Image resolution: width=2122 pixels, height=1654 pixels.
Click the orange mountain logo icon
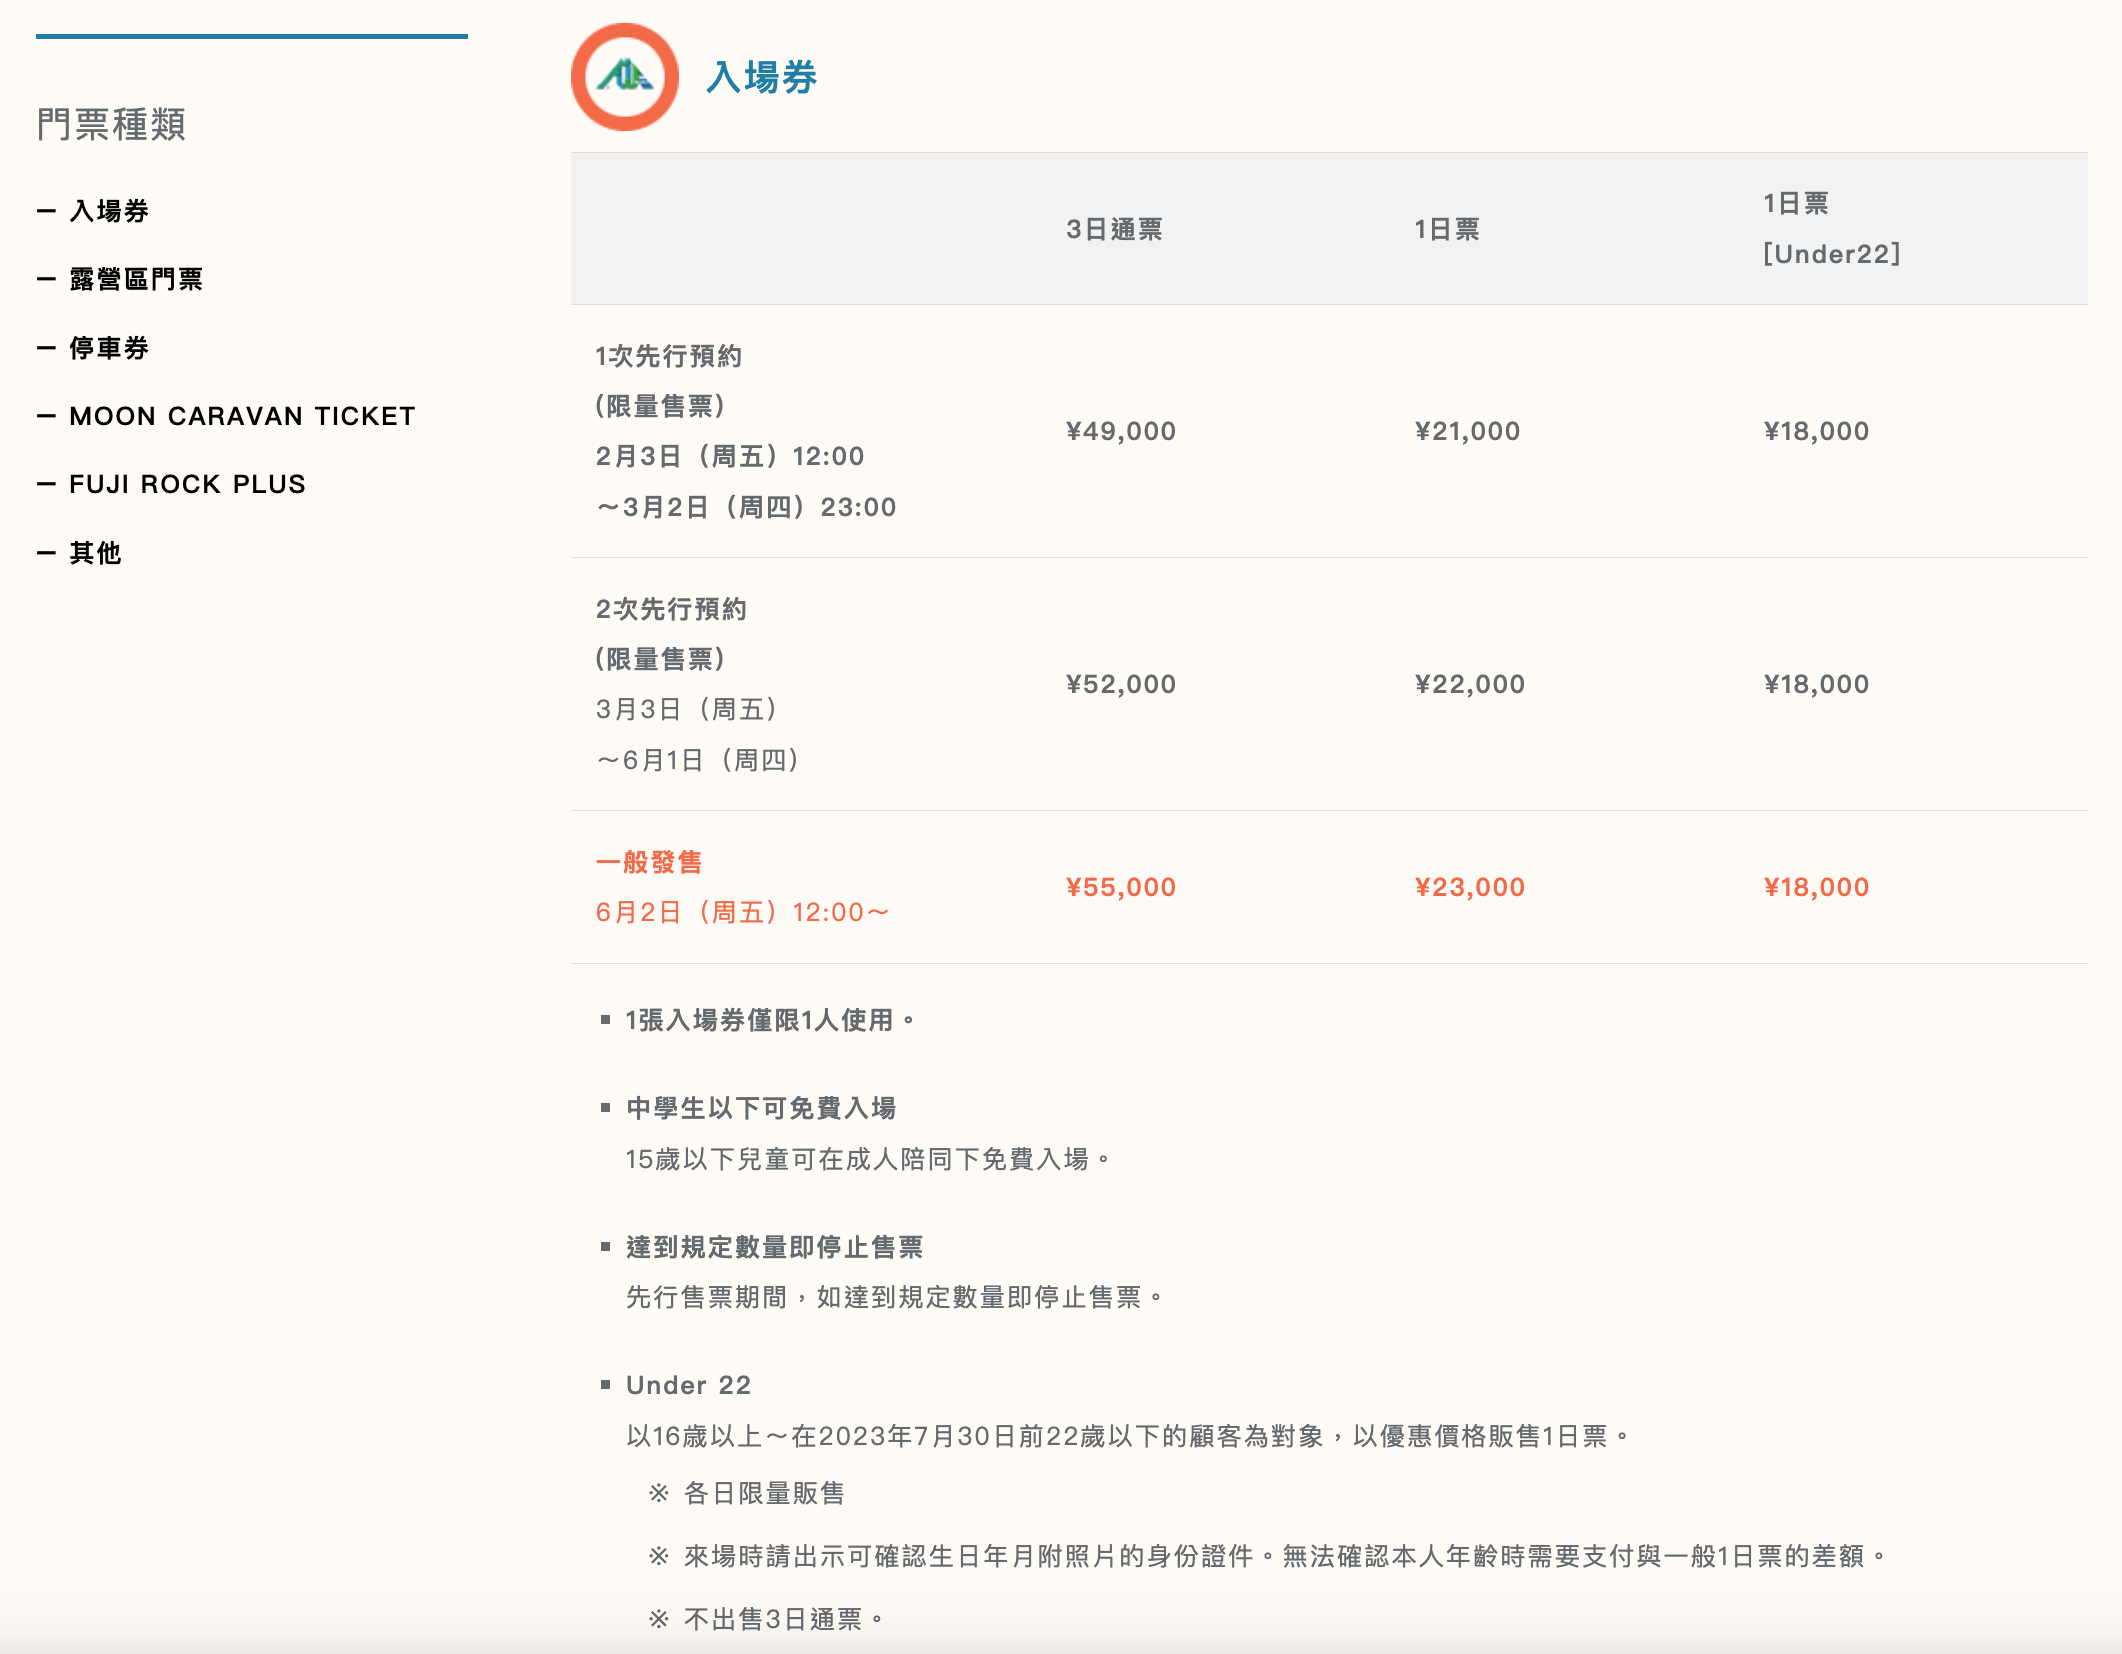(x=625, y=77)
